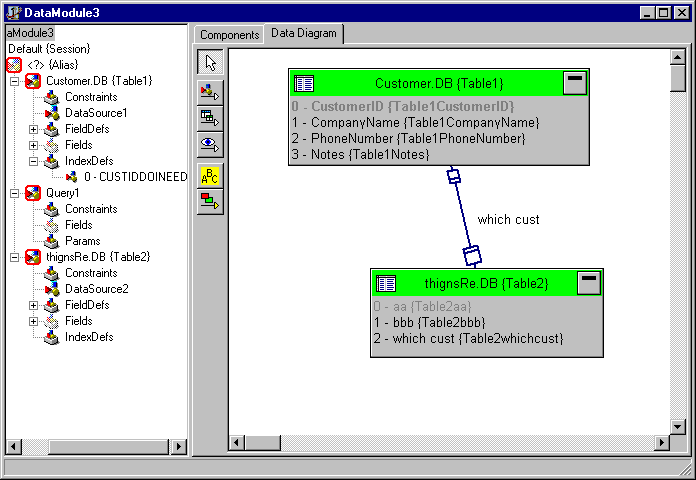Click the IndexDefs icon under thignsRe.DB
This screenshot has width=696, height=480.
coord(52,337)
